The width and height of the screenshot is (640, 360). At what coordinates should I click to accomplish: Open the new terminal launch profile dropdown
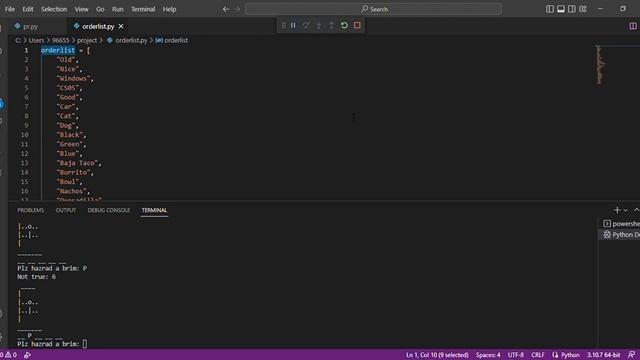pyautogui.click(x=625, y=210)
